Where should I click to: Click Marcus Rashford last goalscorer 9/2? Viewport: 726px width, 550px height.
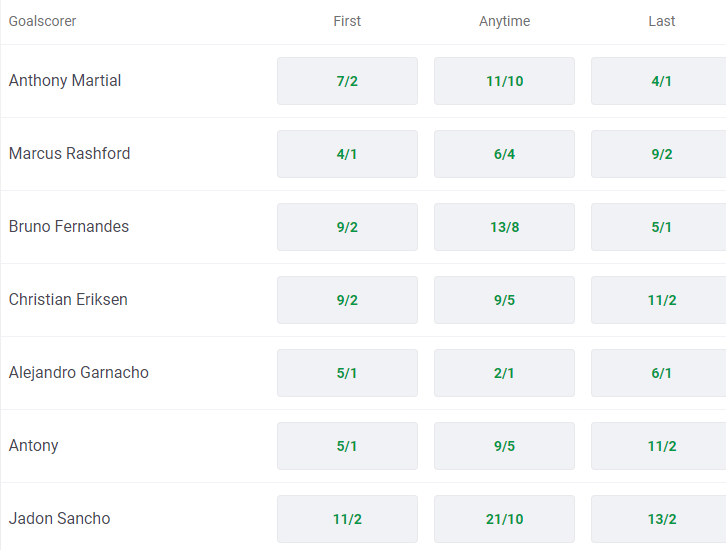[x=660, y=154]
